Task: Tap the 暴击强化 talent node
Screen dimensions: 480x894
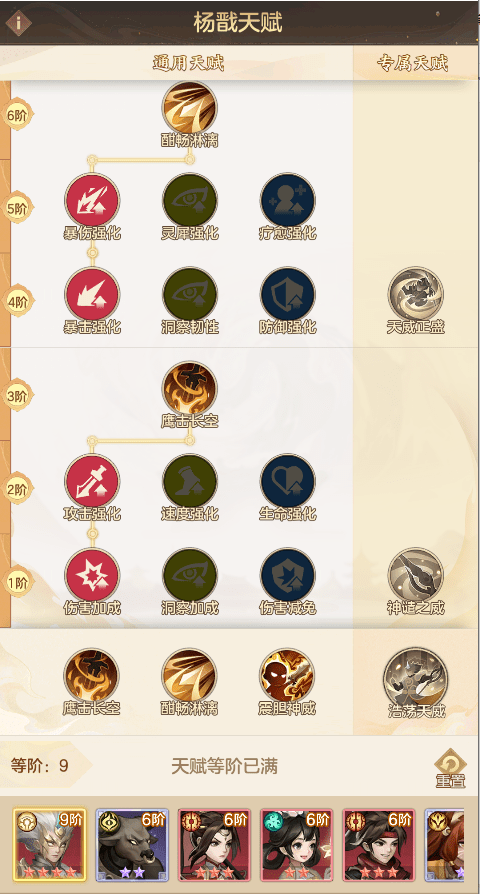Action: 92,294
